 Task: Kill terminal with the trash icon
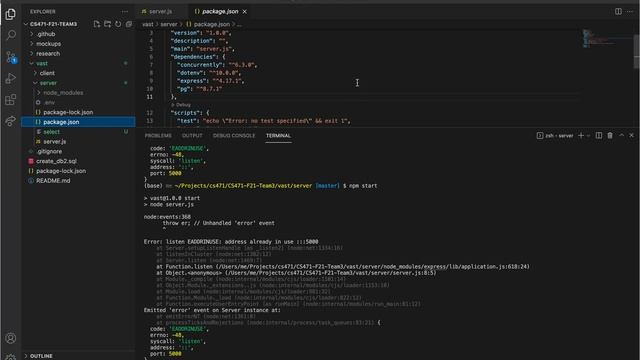pos(610,136)
